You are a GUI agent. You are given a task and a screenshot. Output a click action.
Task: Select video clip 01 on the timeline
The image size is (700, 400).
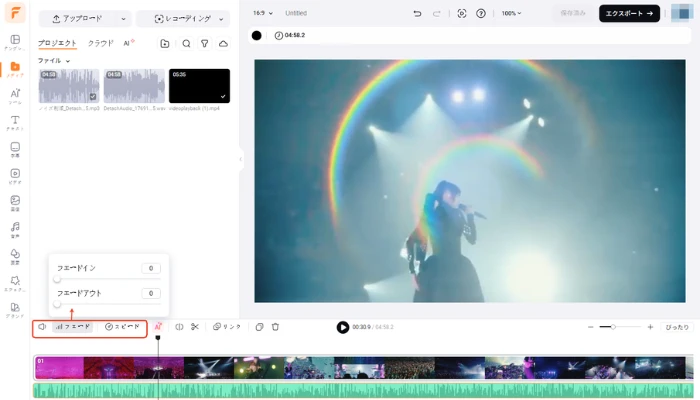click(364, 368)
